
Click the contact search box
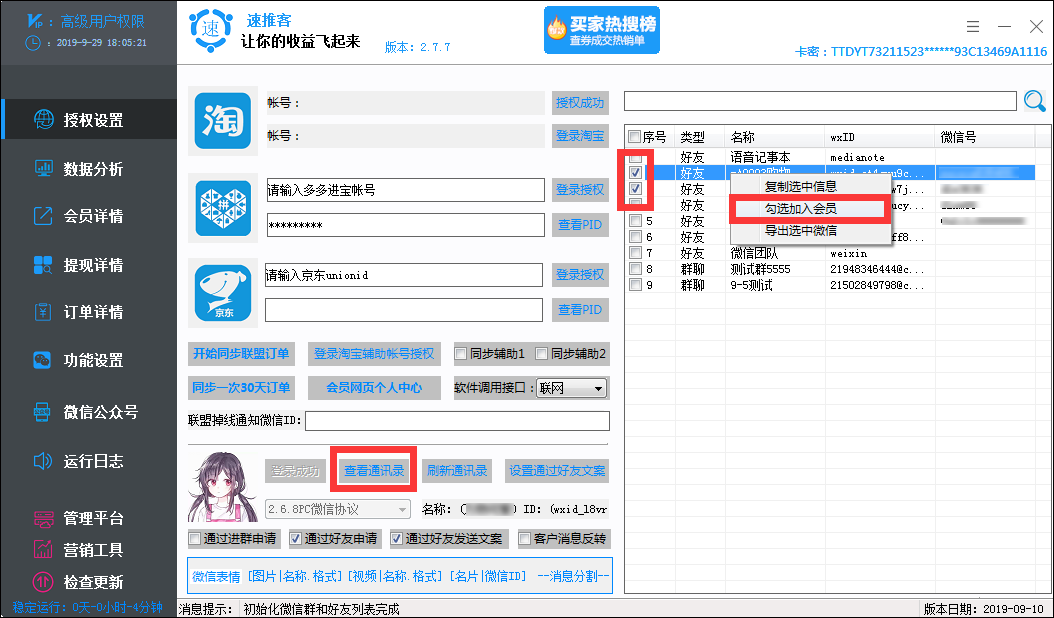[x=820, y=101]
